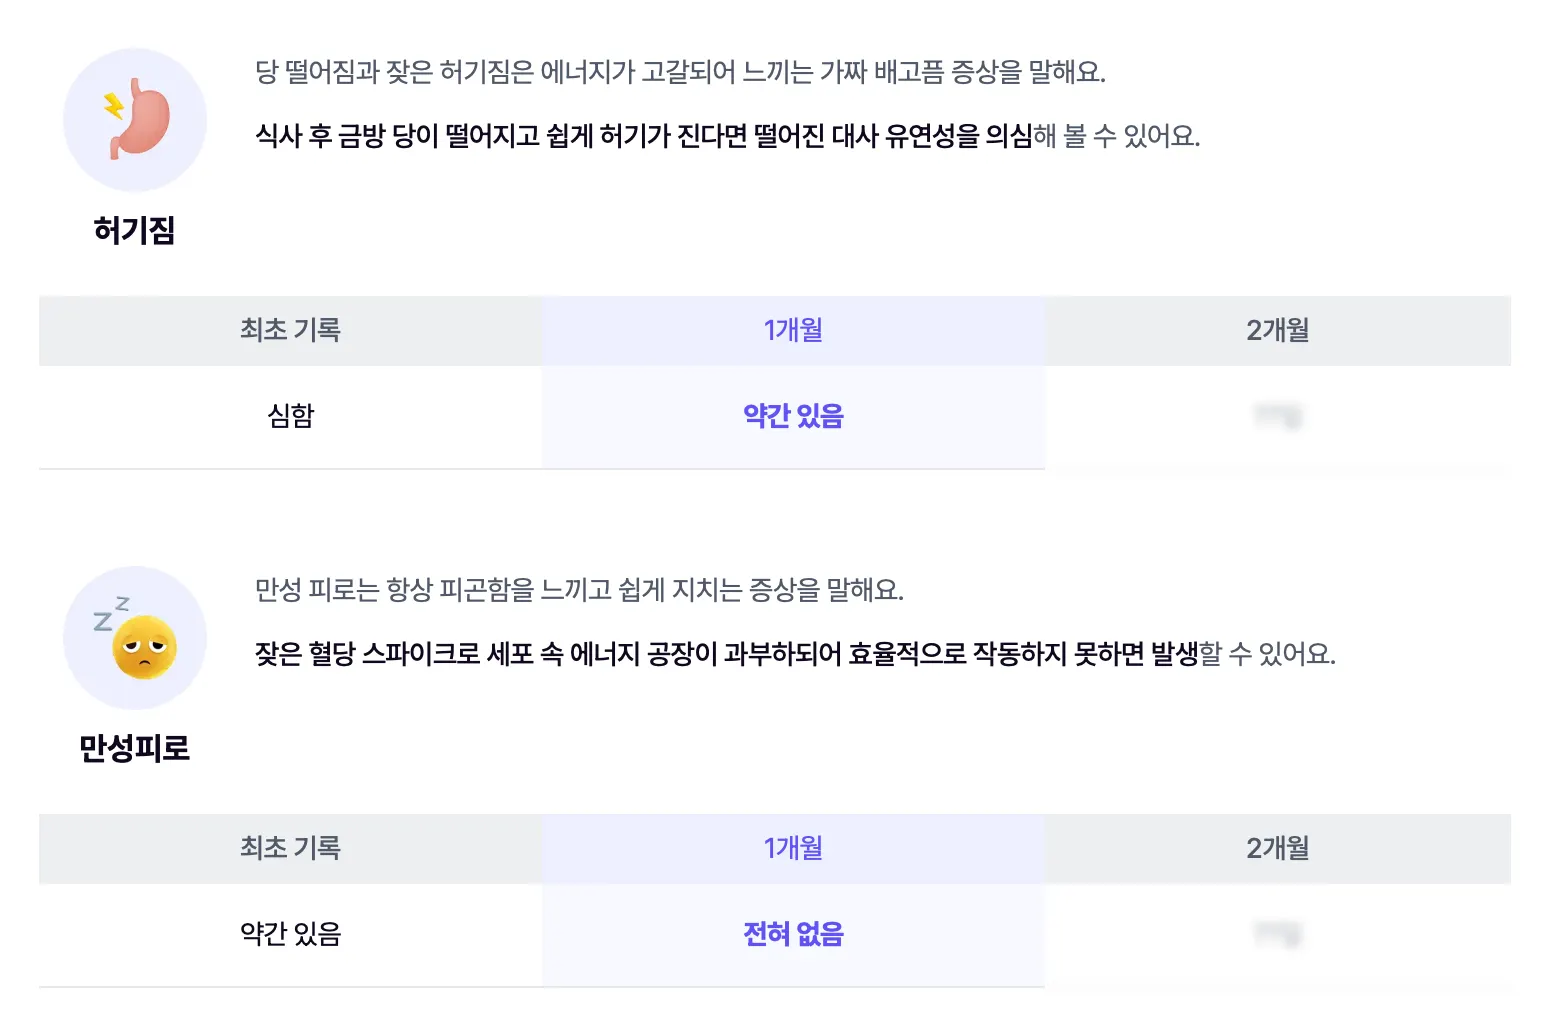Screen dimensions: 1544x1016
Task: Click the 만성 피로는 description line
Action: pyautogui.click(x=579, y=590)
